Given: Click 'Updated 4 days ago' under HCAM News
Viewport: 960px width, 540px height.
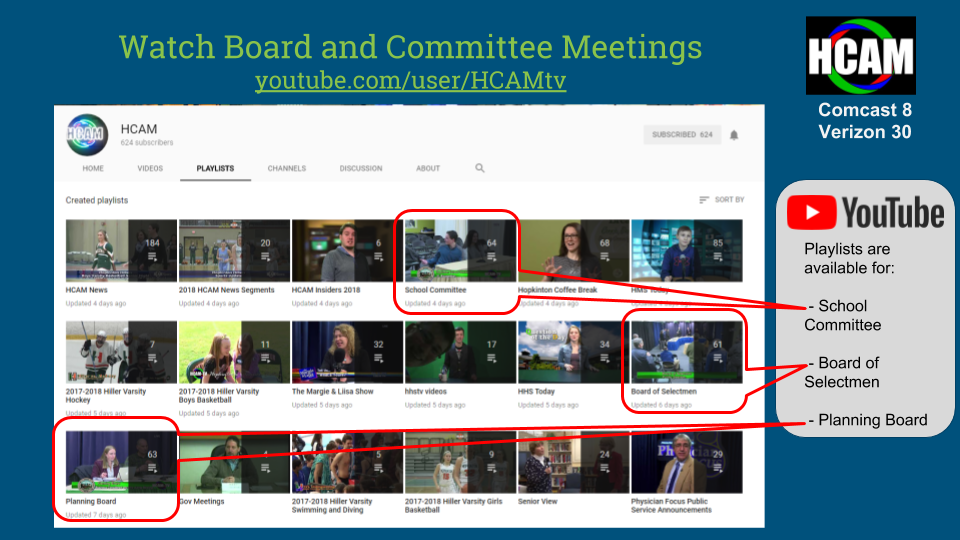Looking at the screenshot, I should point(96,304).
